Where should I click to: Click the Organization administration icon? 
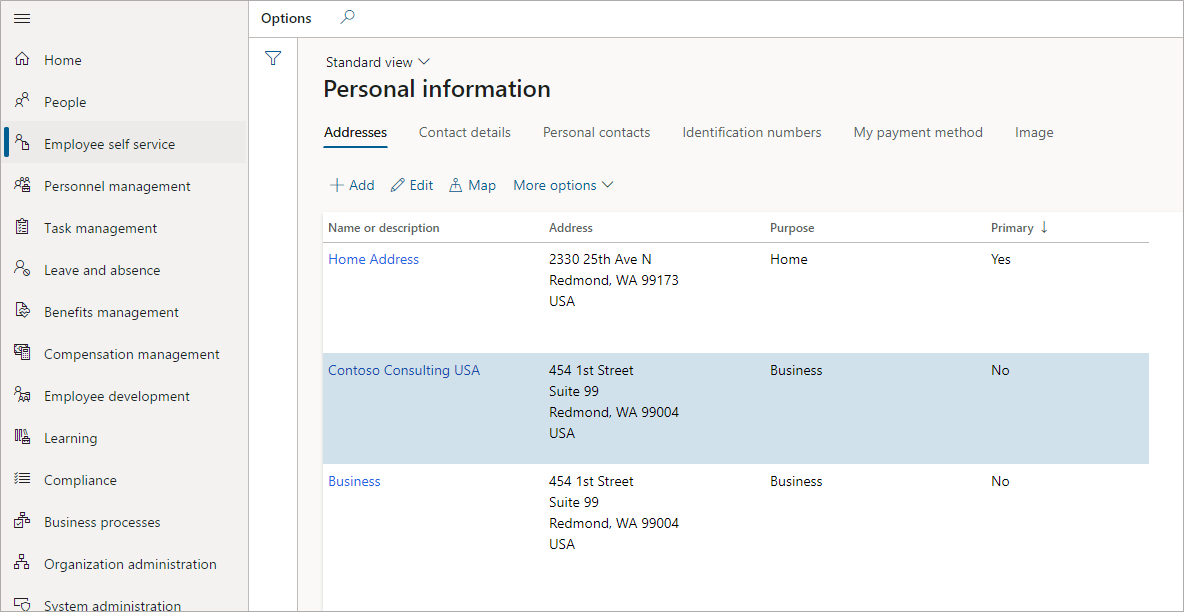[23, 563]
